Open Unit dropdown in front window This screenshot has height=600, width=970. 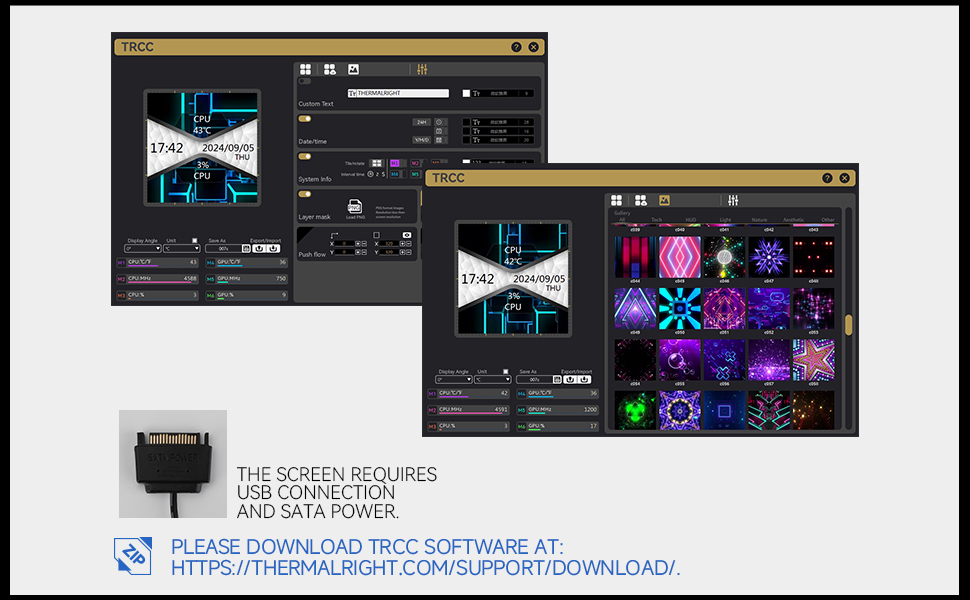pyautogui.click(x=493, y=380)
